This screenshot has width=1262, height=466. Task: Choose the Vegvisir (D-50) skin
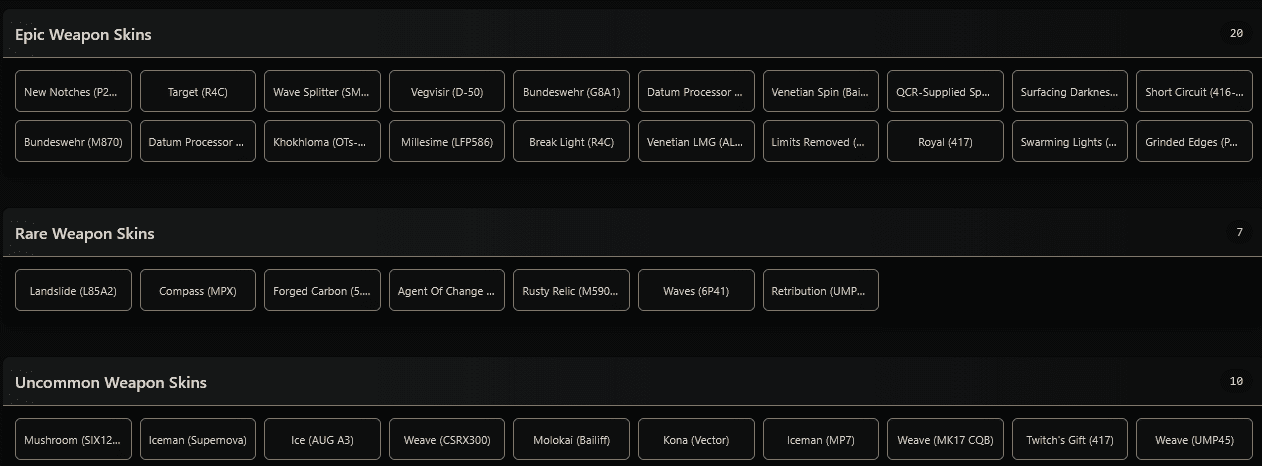pos(447,91)
